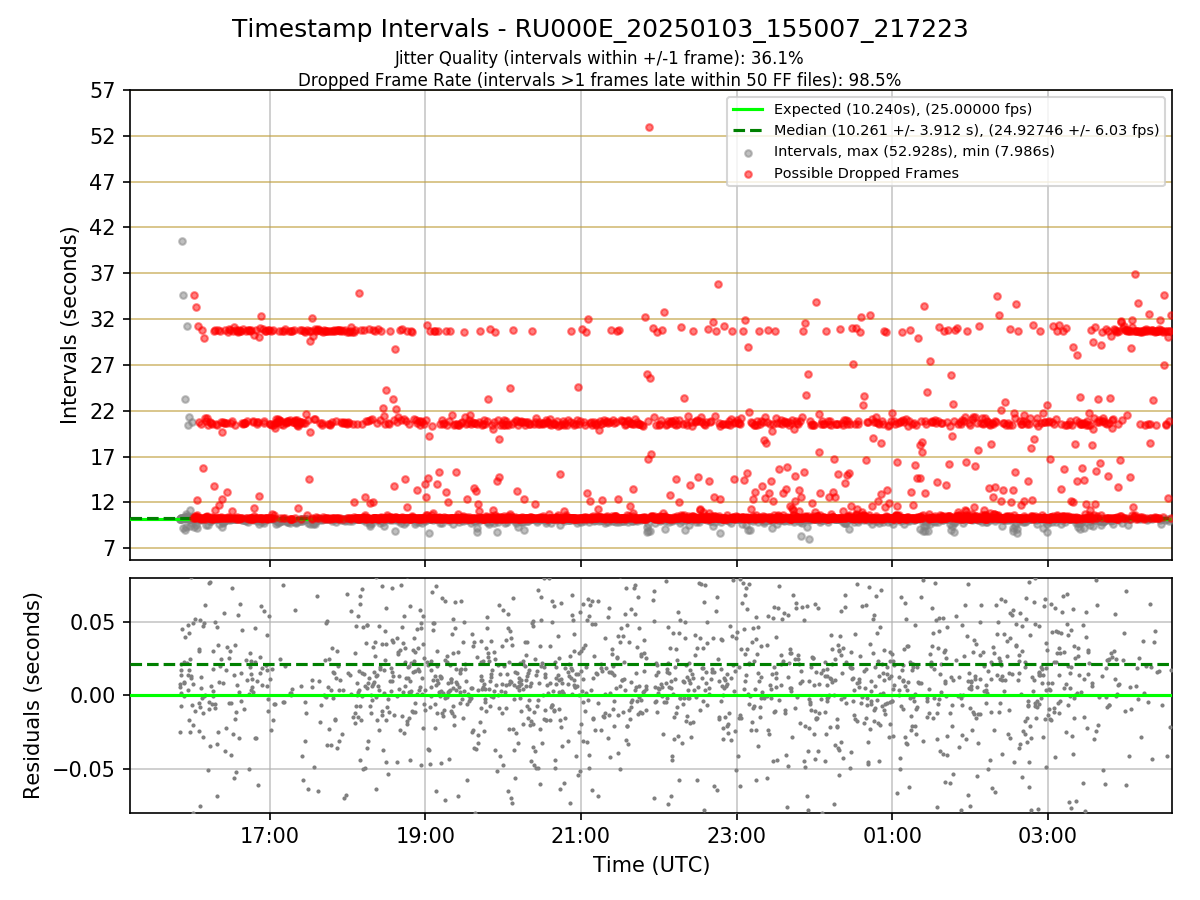Select the Intervals max/min legend entry
This screenshot has width=1200, height=900.
(914, 151)
